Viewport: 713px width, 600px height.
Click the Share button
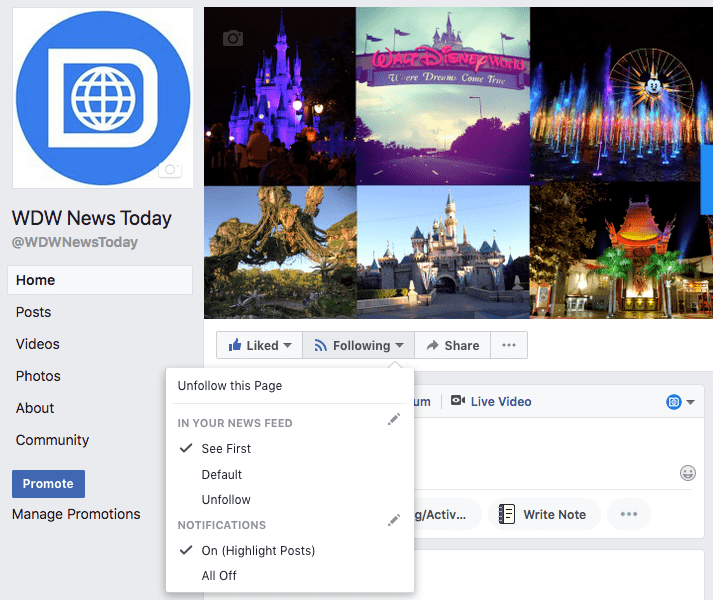click(452, 345)
